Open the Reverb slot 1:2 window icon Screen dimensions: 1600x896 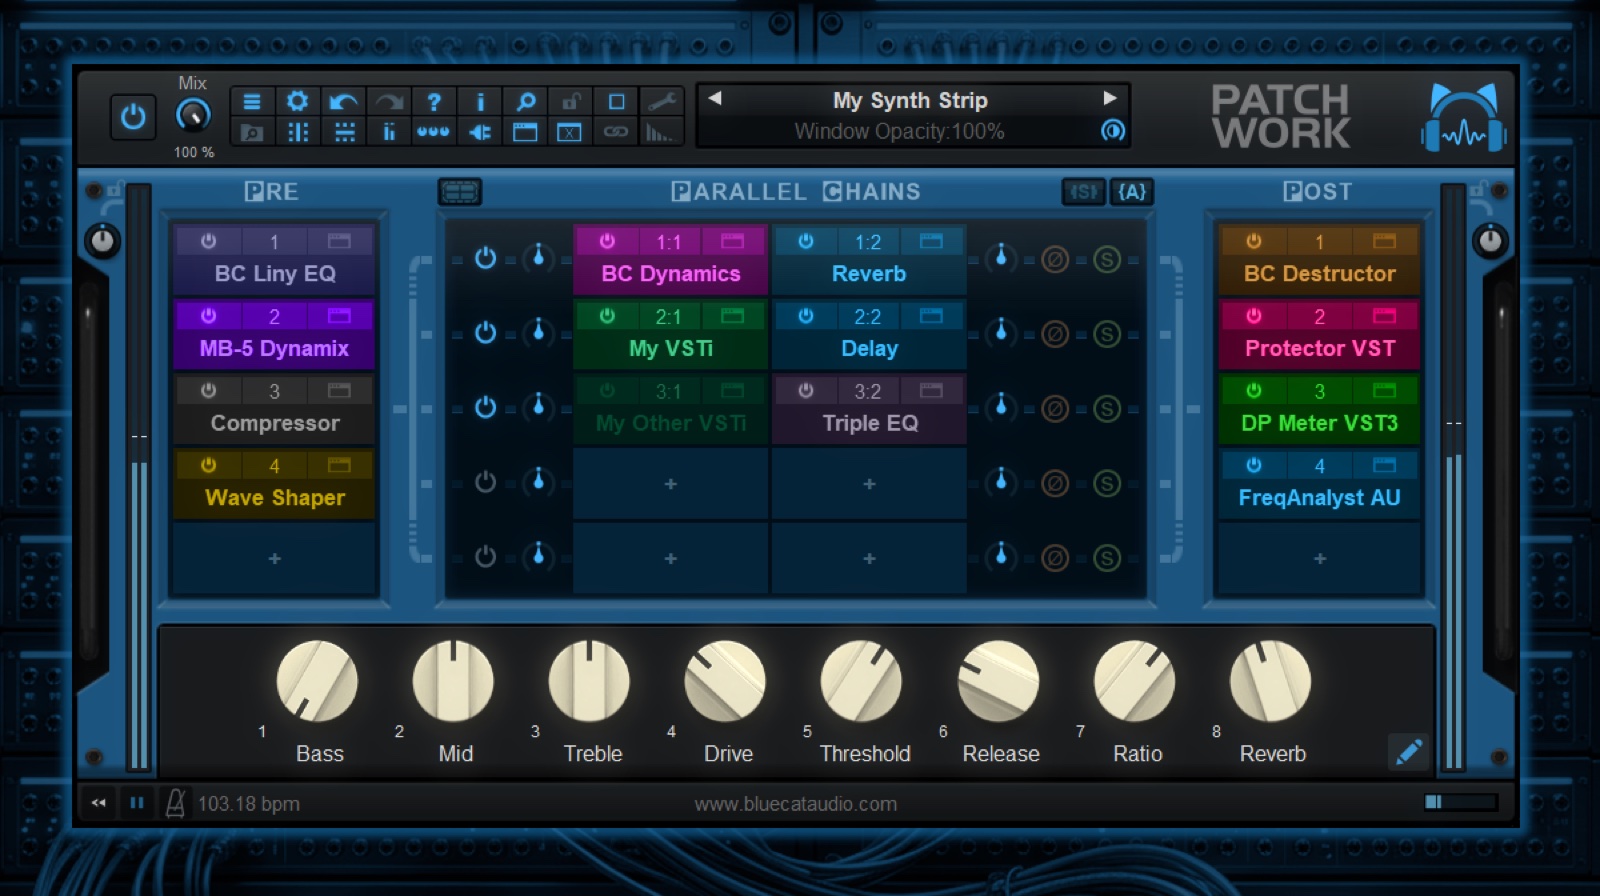[x=931, y=241]
